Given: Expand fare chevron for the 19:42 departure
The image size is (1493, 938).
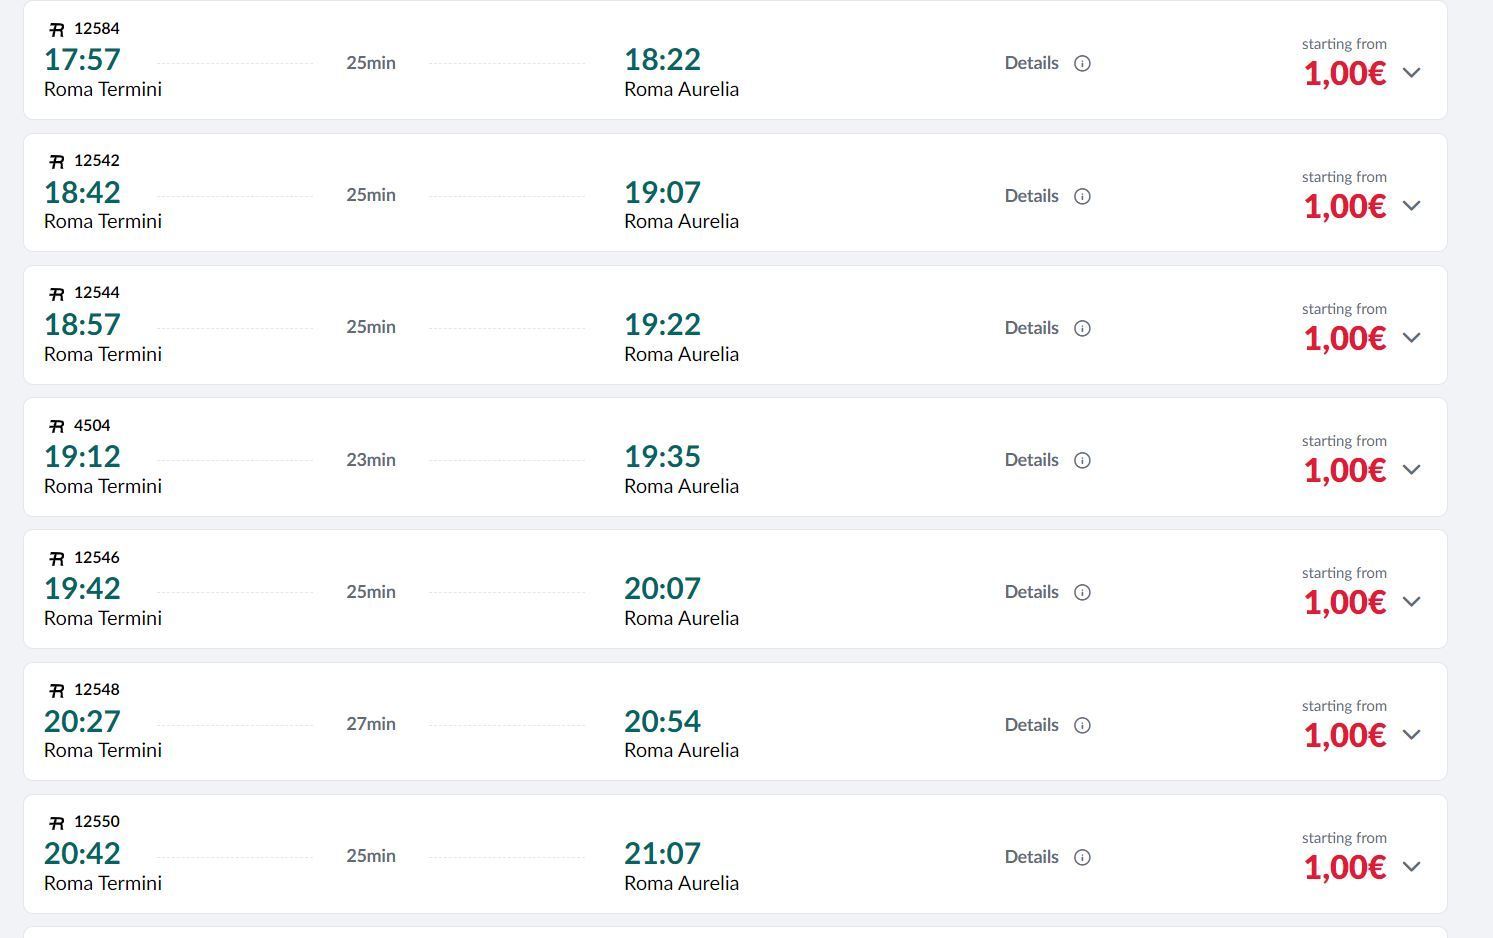Looking at the screenshot, I should (x=1411, y=601).
